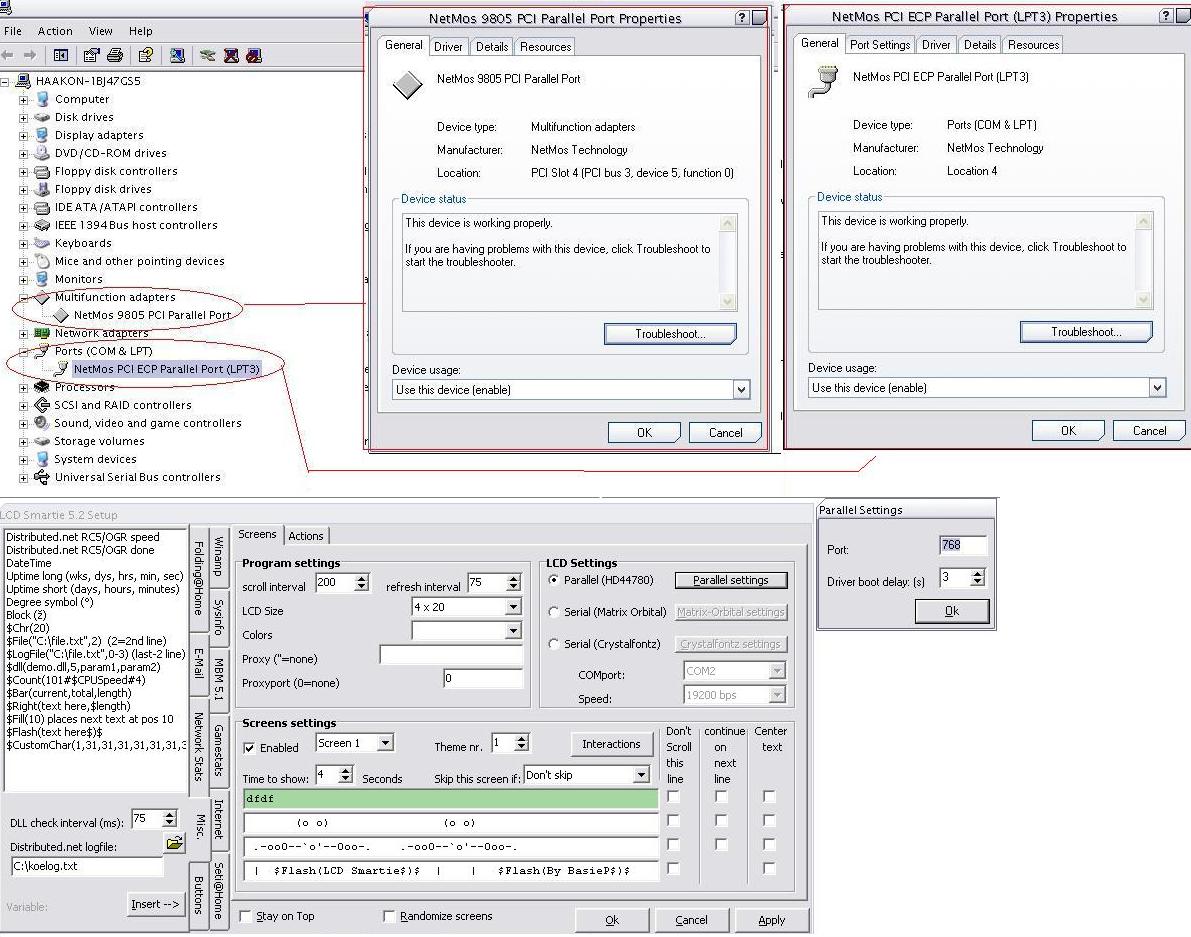The height and width of the screenshot is (937, 1191).
Task: Open logfile browse folder icon
Action: 175,843
